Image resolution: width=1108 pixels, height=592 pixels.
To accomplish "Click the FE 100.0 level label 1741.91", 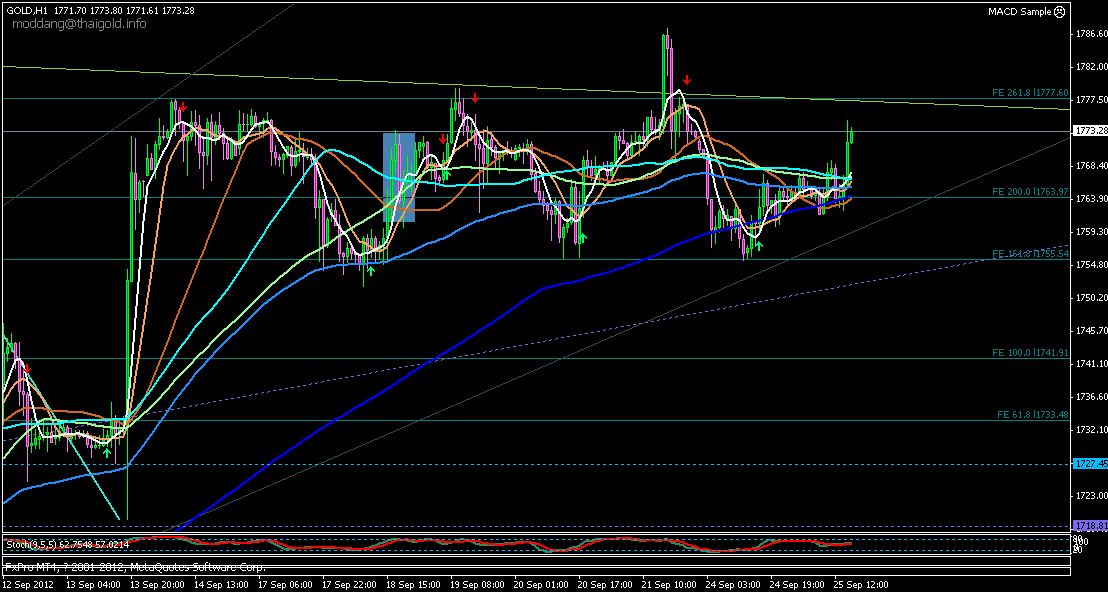I will coord(1029,352).
